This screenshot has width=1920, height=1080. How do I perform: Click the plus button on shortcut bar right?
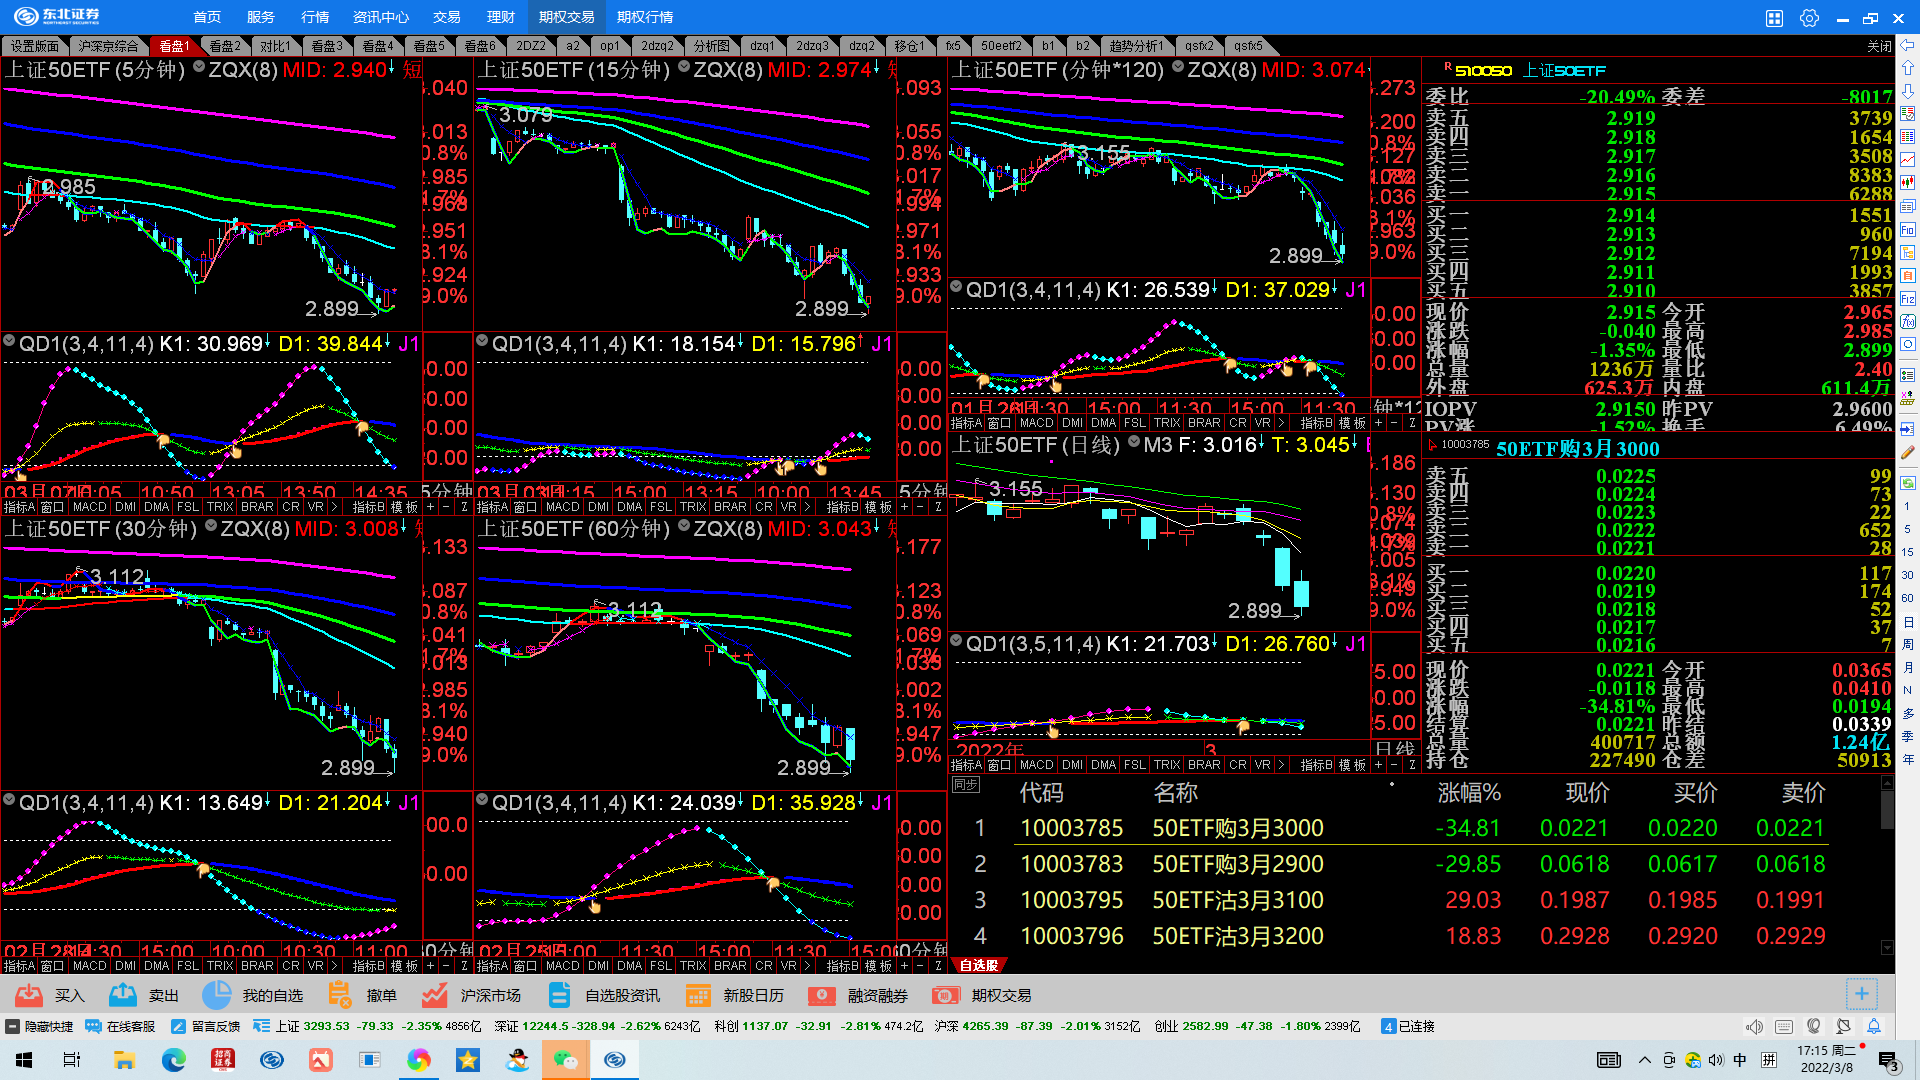coord(1861,993)
